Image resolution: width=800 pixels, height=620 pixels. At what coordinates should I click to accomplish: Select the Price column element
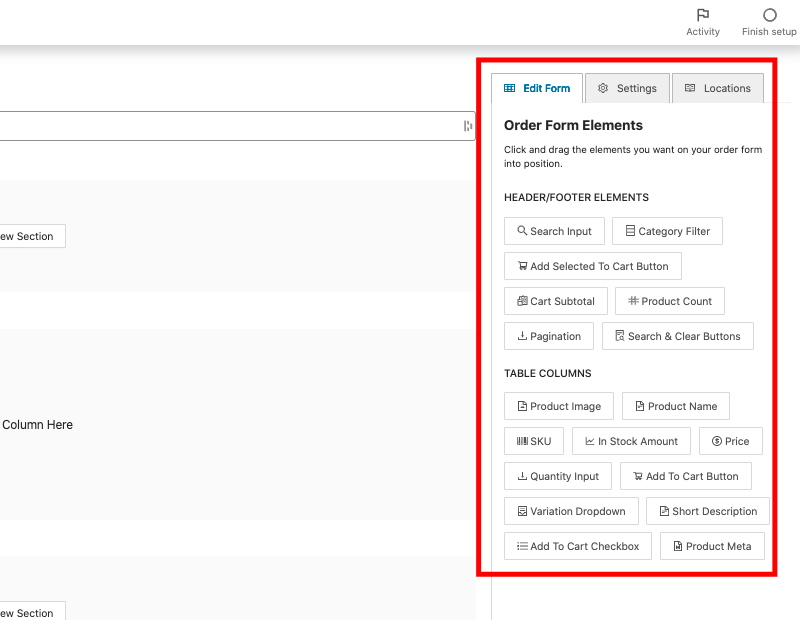[x=730, y=441]
